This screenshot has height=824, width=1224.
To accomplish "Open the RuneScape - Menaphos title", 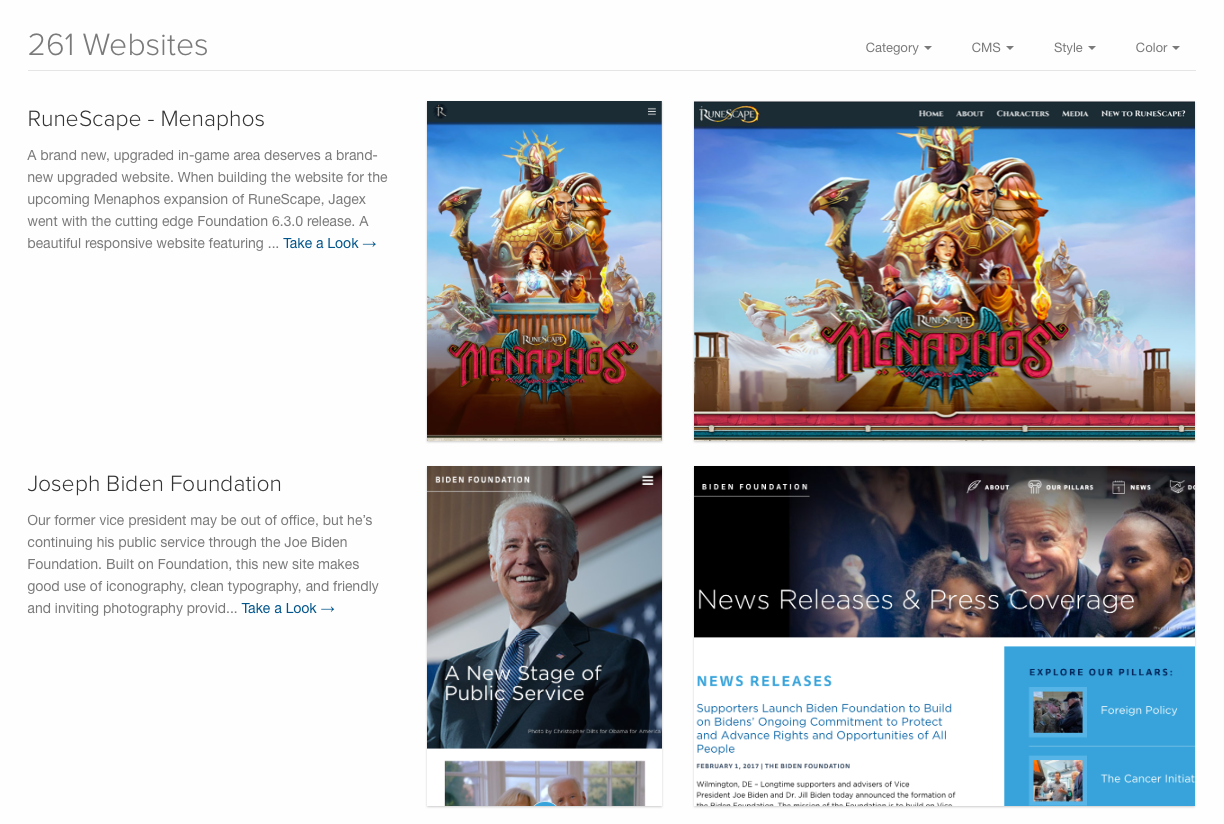I will (146, 119).
